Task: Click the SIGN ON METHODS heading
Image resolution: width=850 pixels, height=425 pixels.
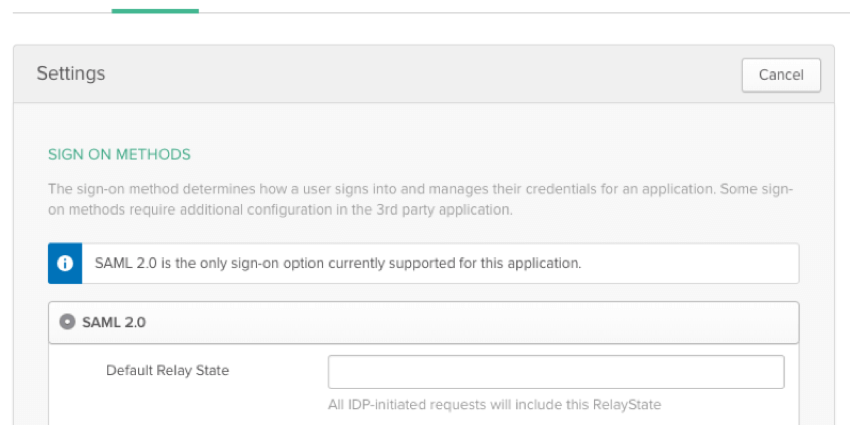Action: 119,155
